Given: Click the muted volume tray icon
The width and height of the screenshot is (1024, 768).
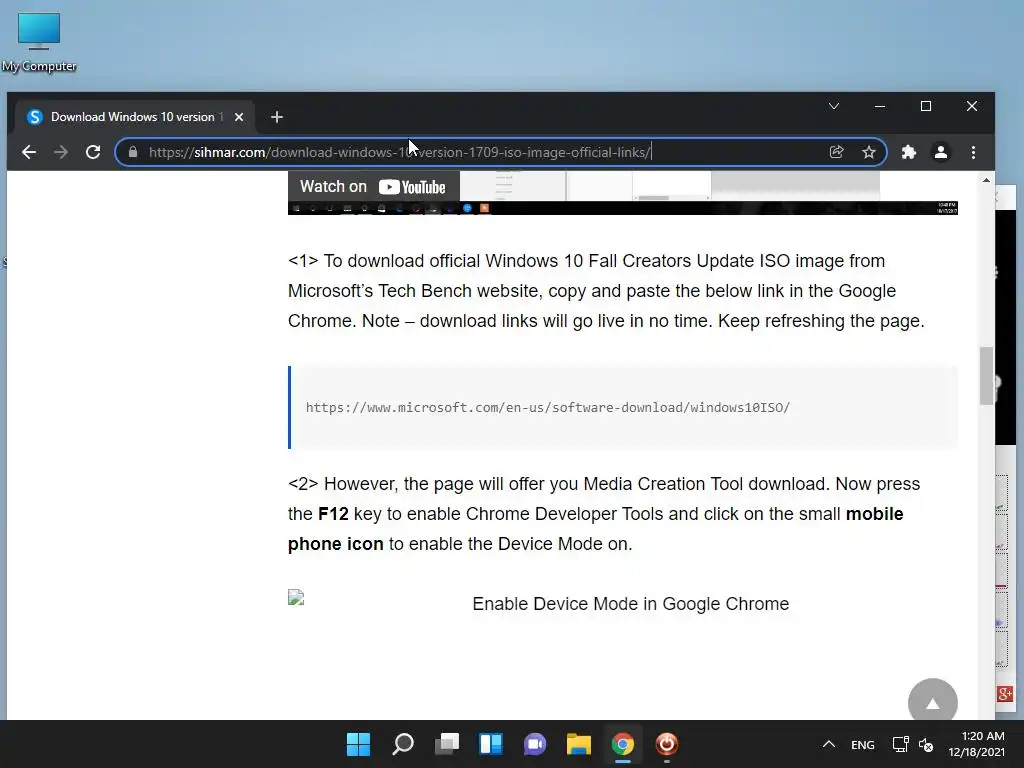Looking at the screenshot, I should click(926, 744).
